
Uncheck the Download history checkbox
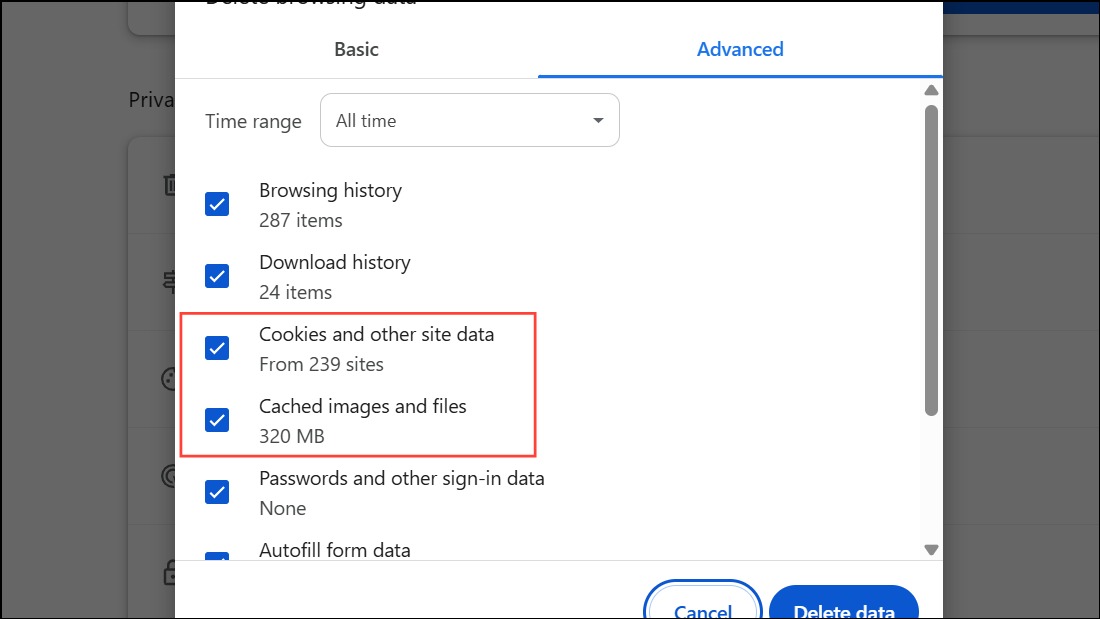217,276
